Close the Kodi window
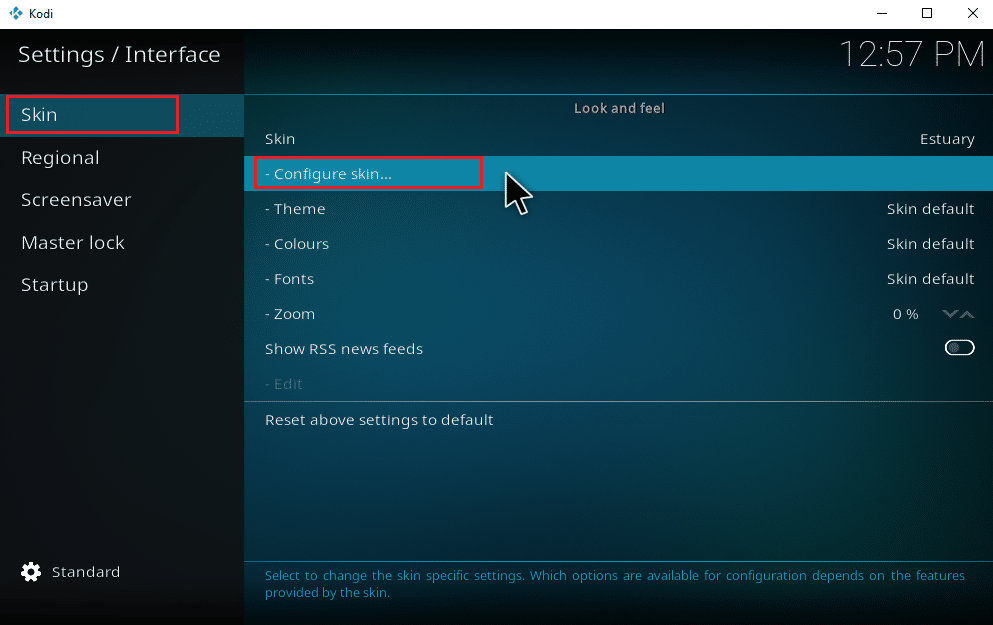 pyautogui.click(x=973, y=13)
